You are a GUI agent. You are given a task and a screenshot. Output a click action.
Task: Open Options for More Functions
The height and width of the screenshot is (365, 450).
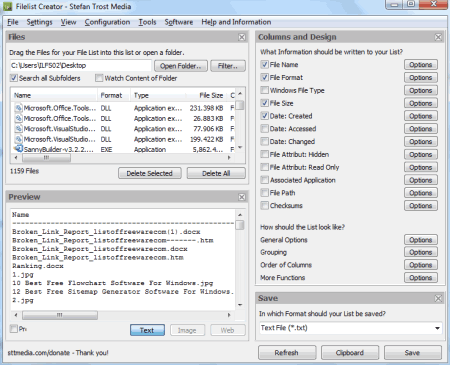point(421,278)
